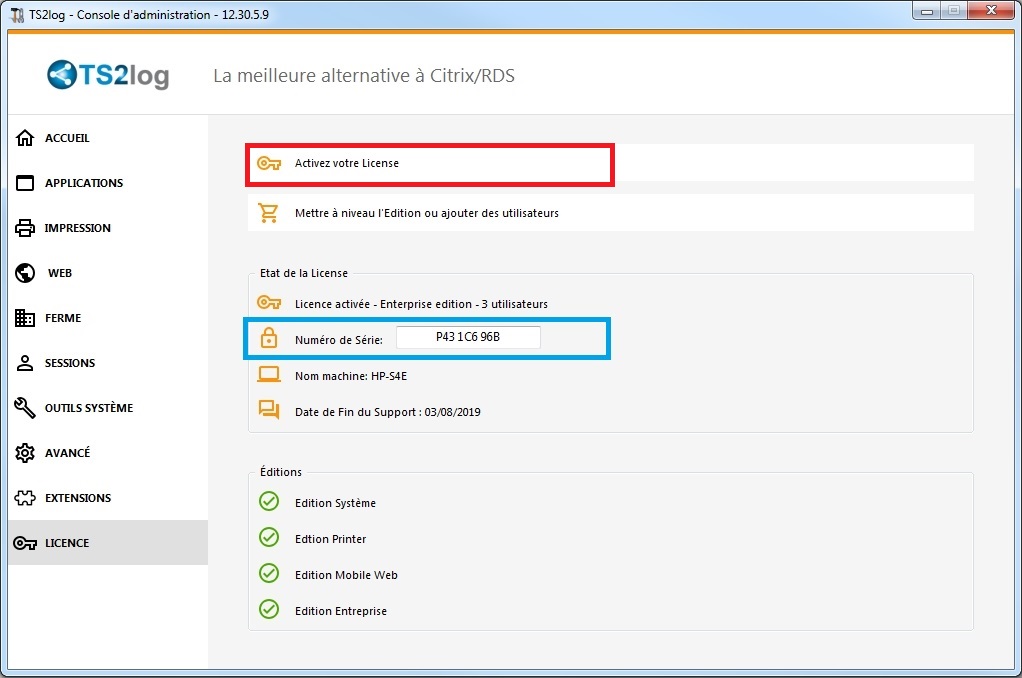Click the Impression printer icon
1022x678 pixels.
tap(25, 228)
